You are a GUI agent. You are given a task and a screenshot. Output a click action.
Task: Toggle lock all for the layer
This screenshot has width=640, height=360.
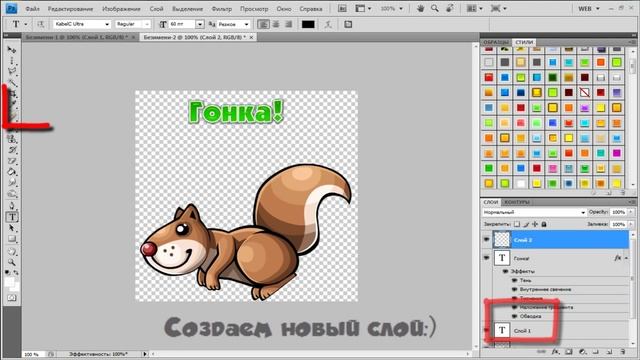tap(544, 224)
